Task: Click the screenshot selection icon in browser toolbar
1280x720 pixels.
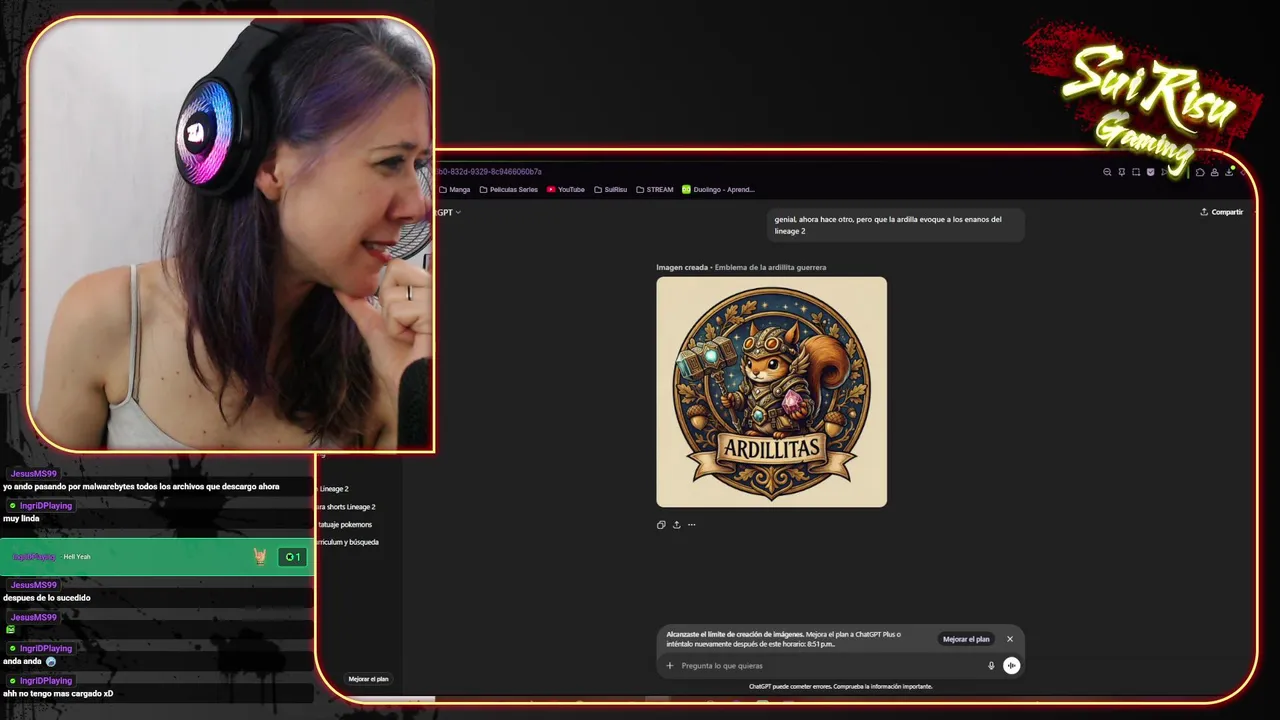Action: (1136, 172)
